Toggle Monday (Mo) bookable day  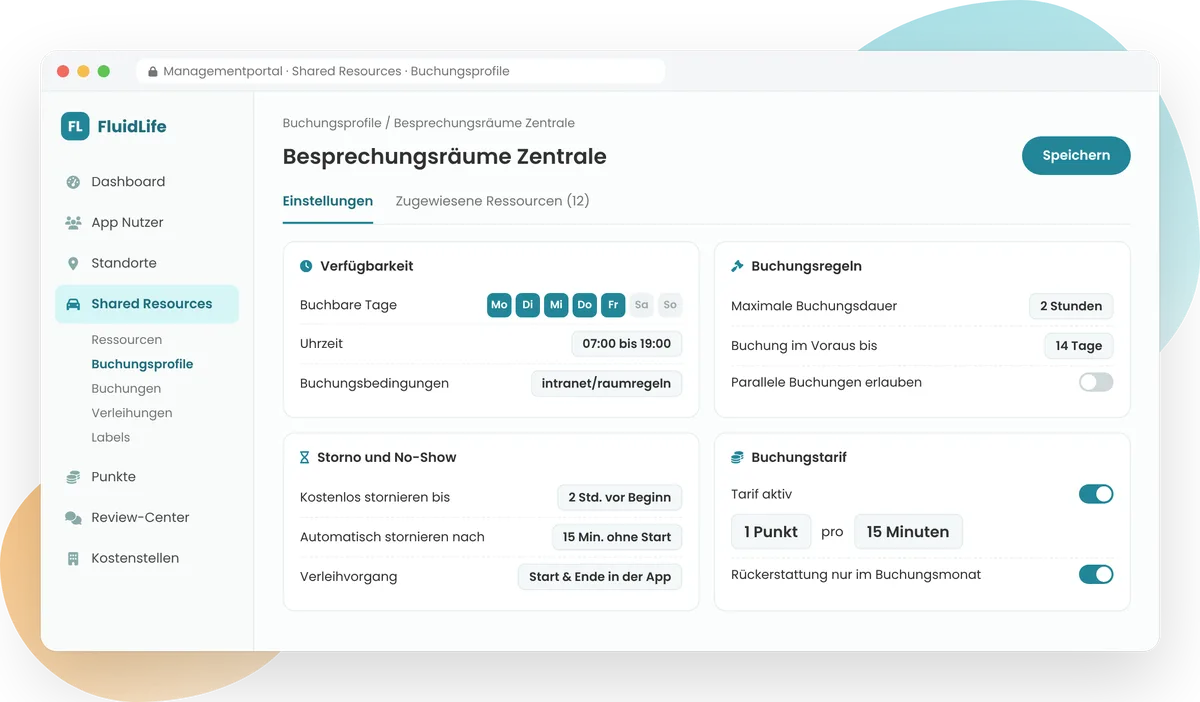click(x=499, y=305)
